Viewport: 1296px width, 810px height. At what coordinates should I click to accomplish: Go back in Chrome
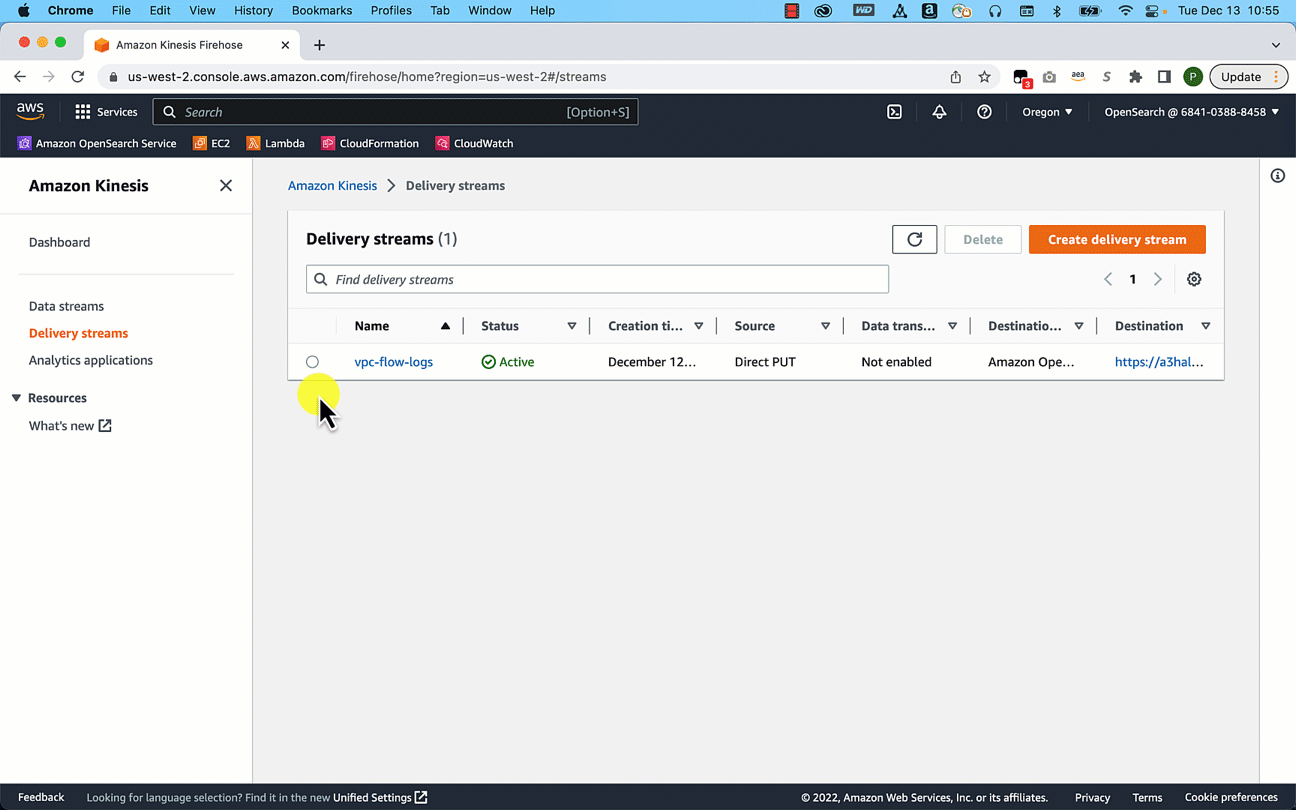(20, 77)
